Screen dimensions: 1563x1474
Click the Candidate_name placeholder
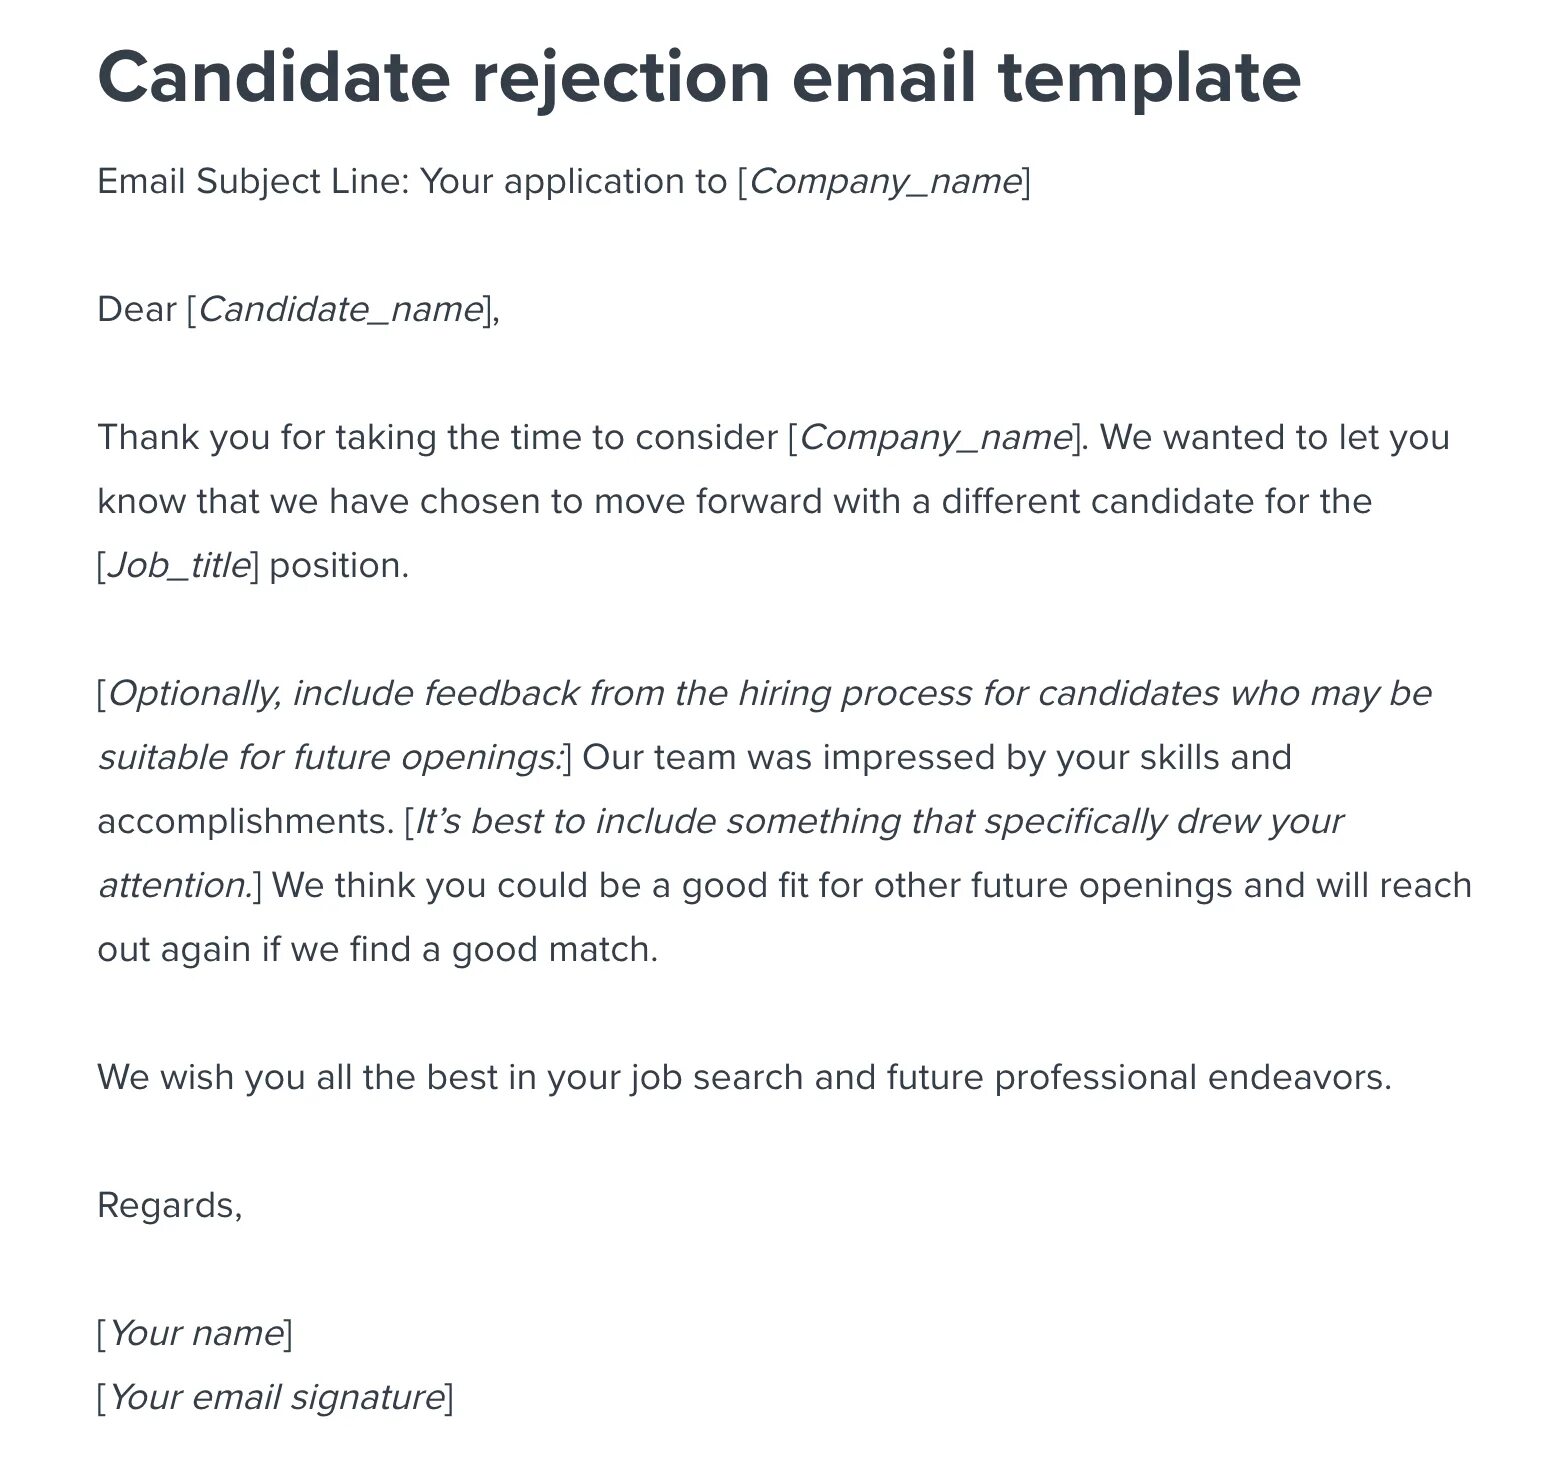tap(340, 309)
